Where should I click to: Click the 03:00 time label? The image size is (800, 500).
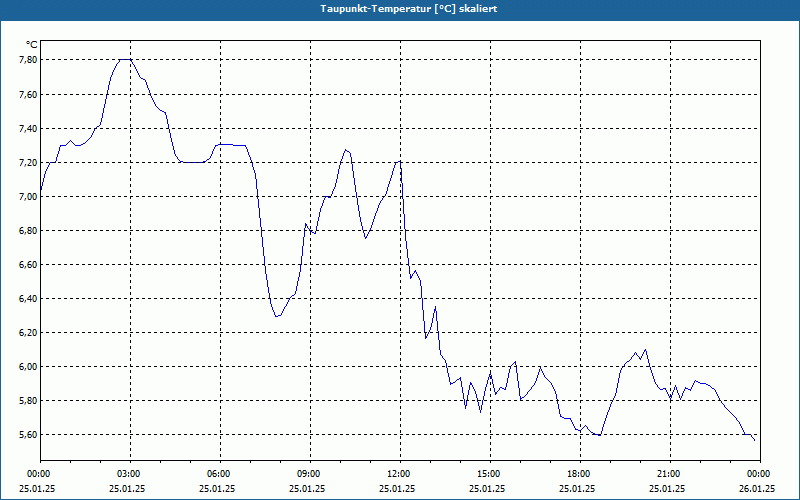pos(130,474)
